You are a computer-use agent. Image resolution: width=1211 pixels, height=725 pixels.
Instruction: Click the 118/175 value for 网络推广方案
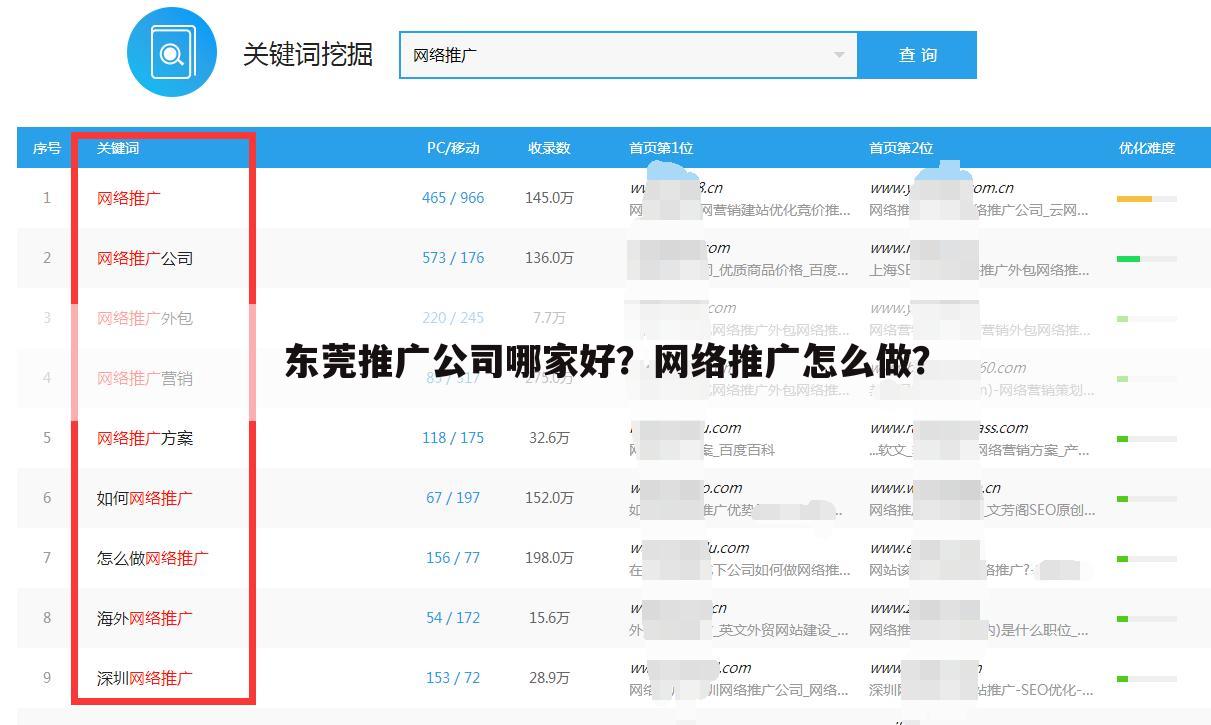pyautogui.click(x=451, y=438)
